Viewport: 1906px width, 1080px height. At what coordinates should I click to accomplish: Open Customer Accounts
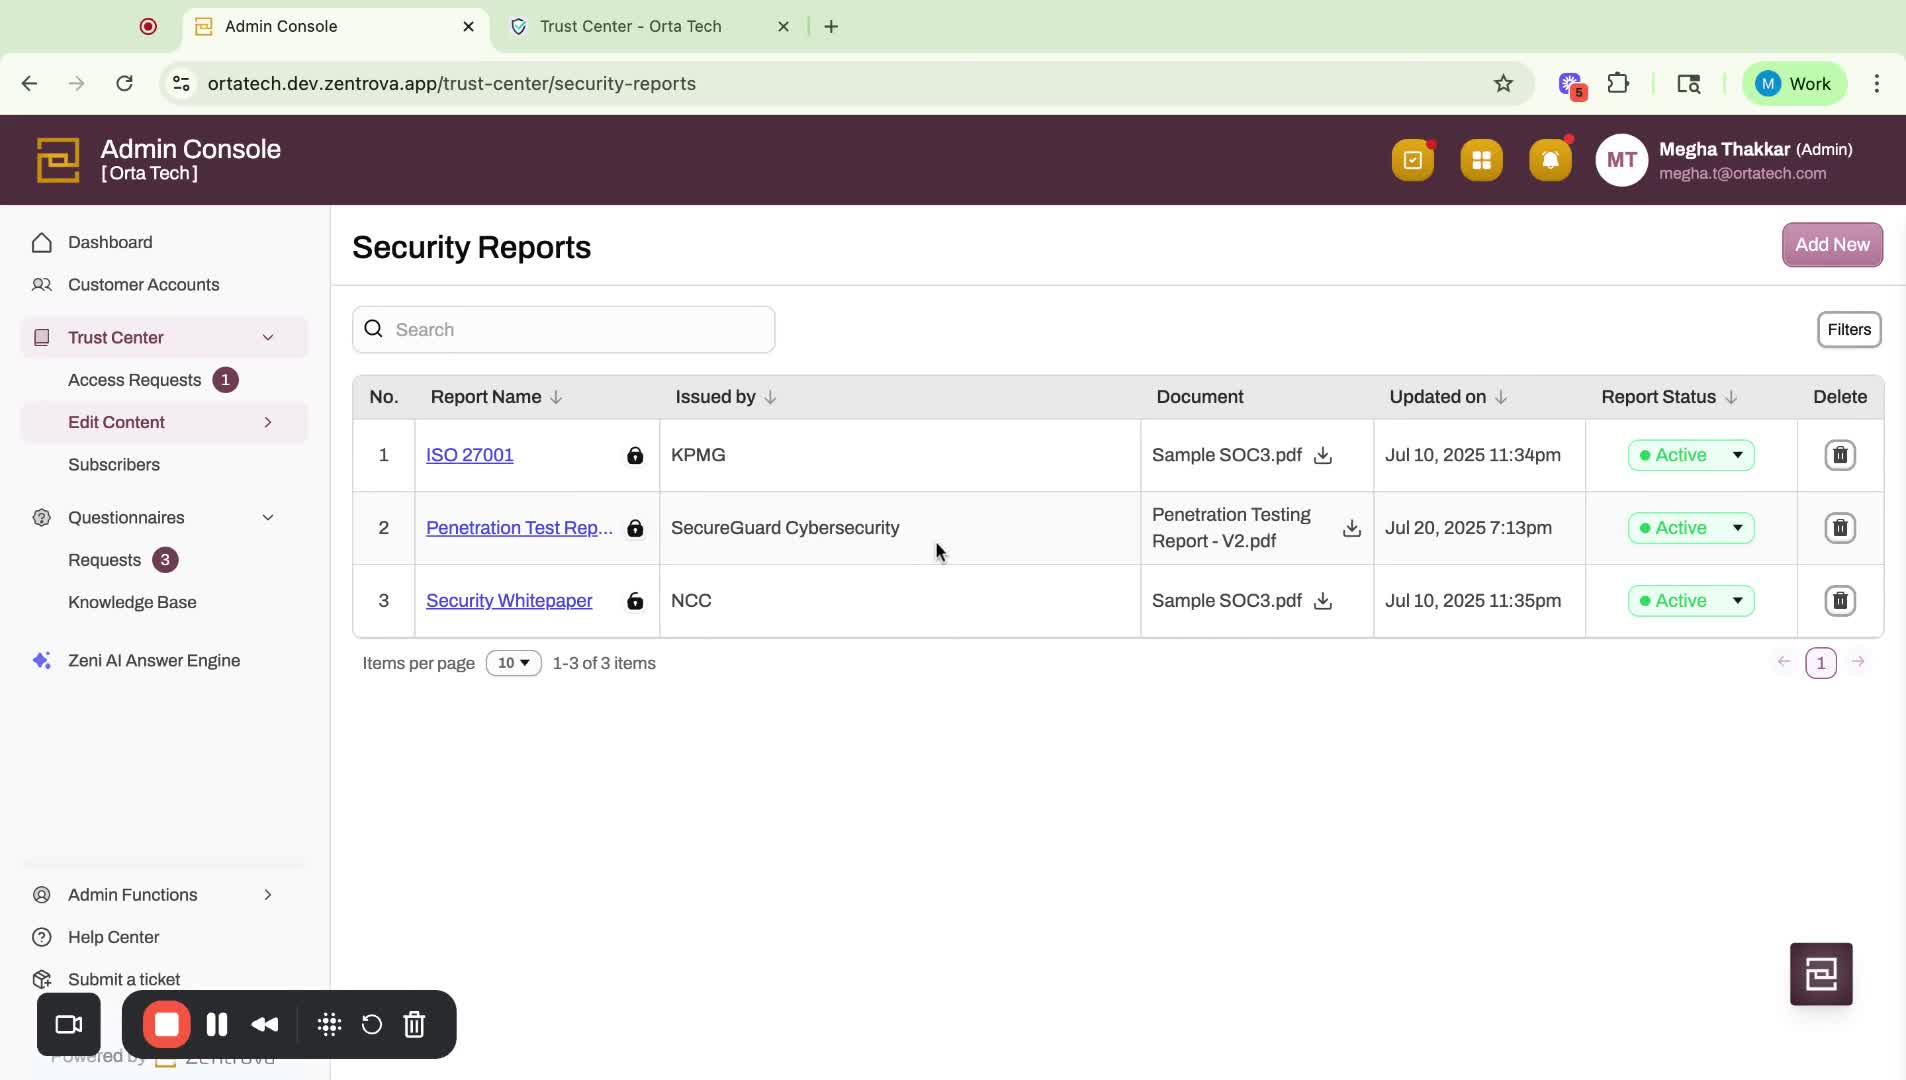[x=143, y=285]
